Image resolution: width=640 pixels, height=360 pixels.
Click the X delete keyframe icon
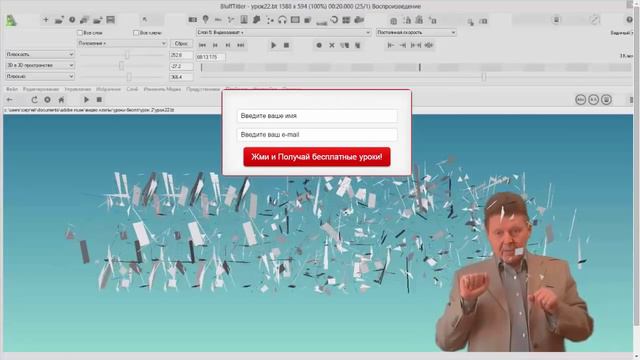tap(332, 45)
